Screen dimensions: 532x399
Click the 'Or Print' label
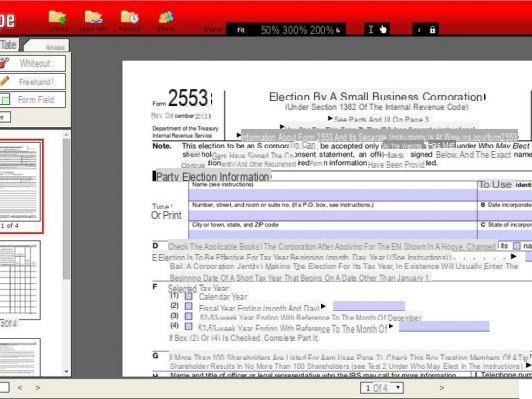coord(166,215)
